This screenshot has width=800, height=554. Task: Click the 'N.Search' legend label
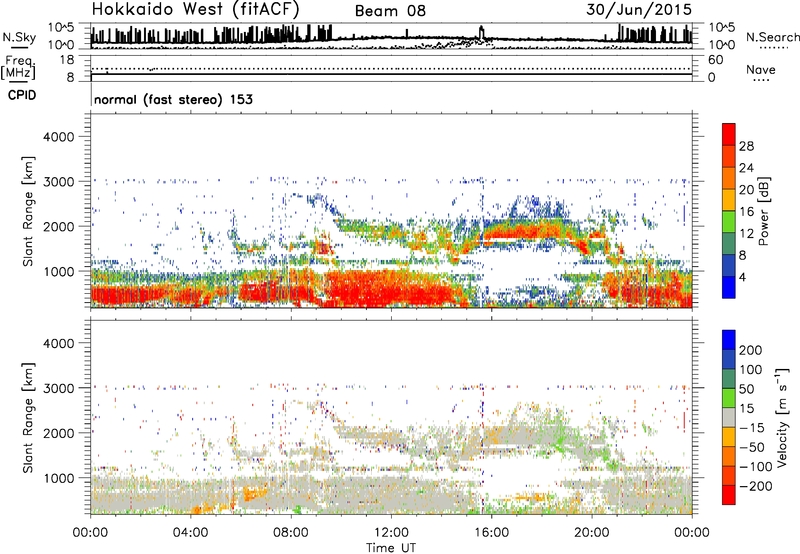coord(772,37)
